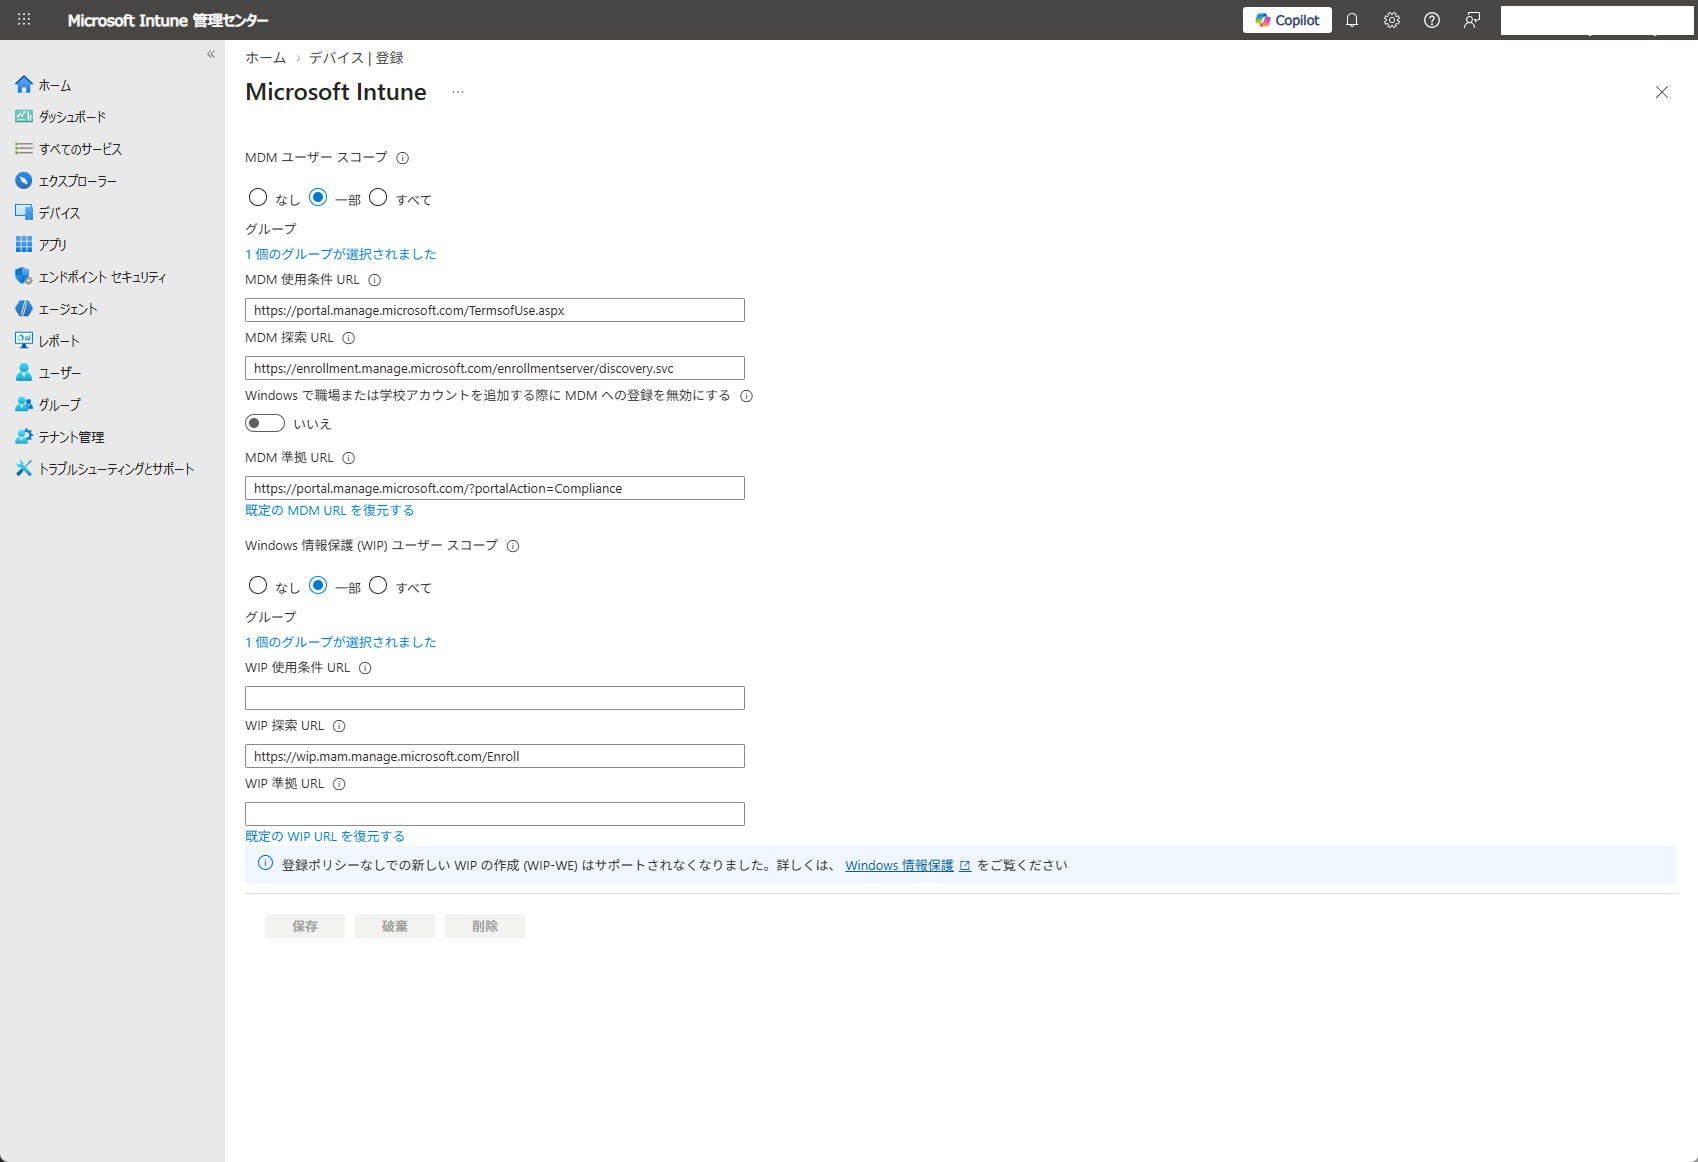The height and width of the screenshot is (1162, 1698).
Task: Open the app launcher grid icon
Action: [x=23, y=20]
